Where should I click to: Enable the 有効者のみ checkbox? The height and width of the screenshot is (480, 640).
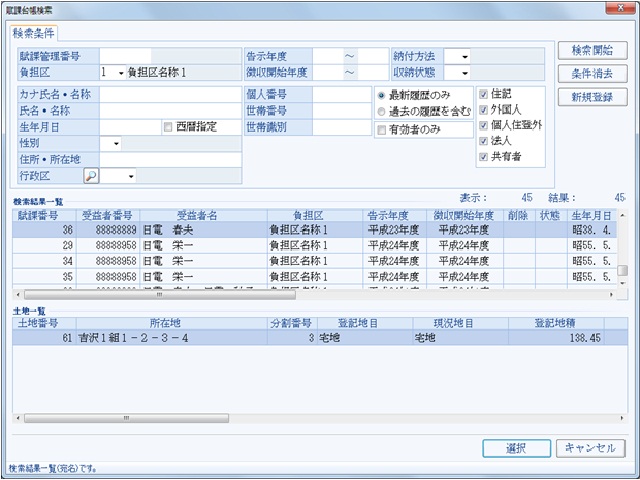[x=381, y=129]
